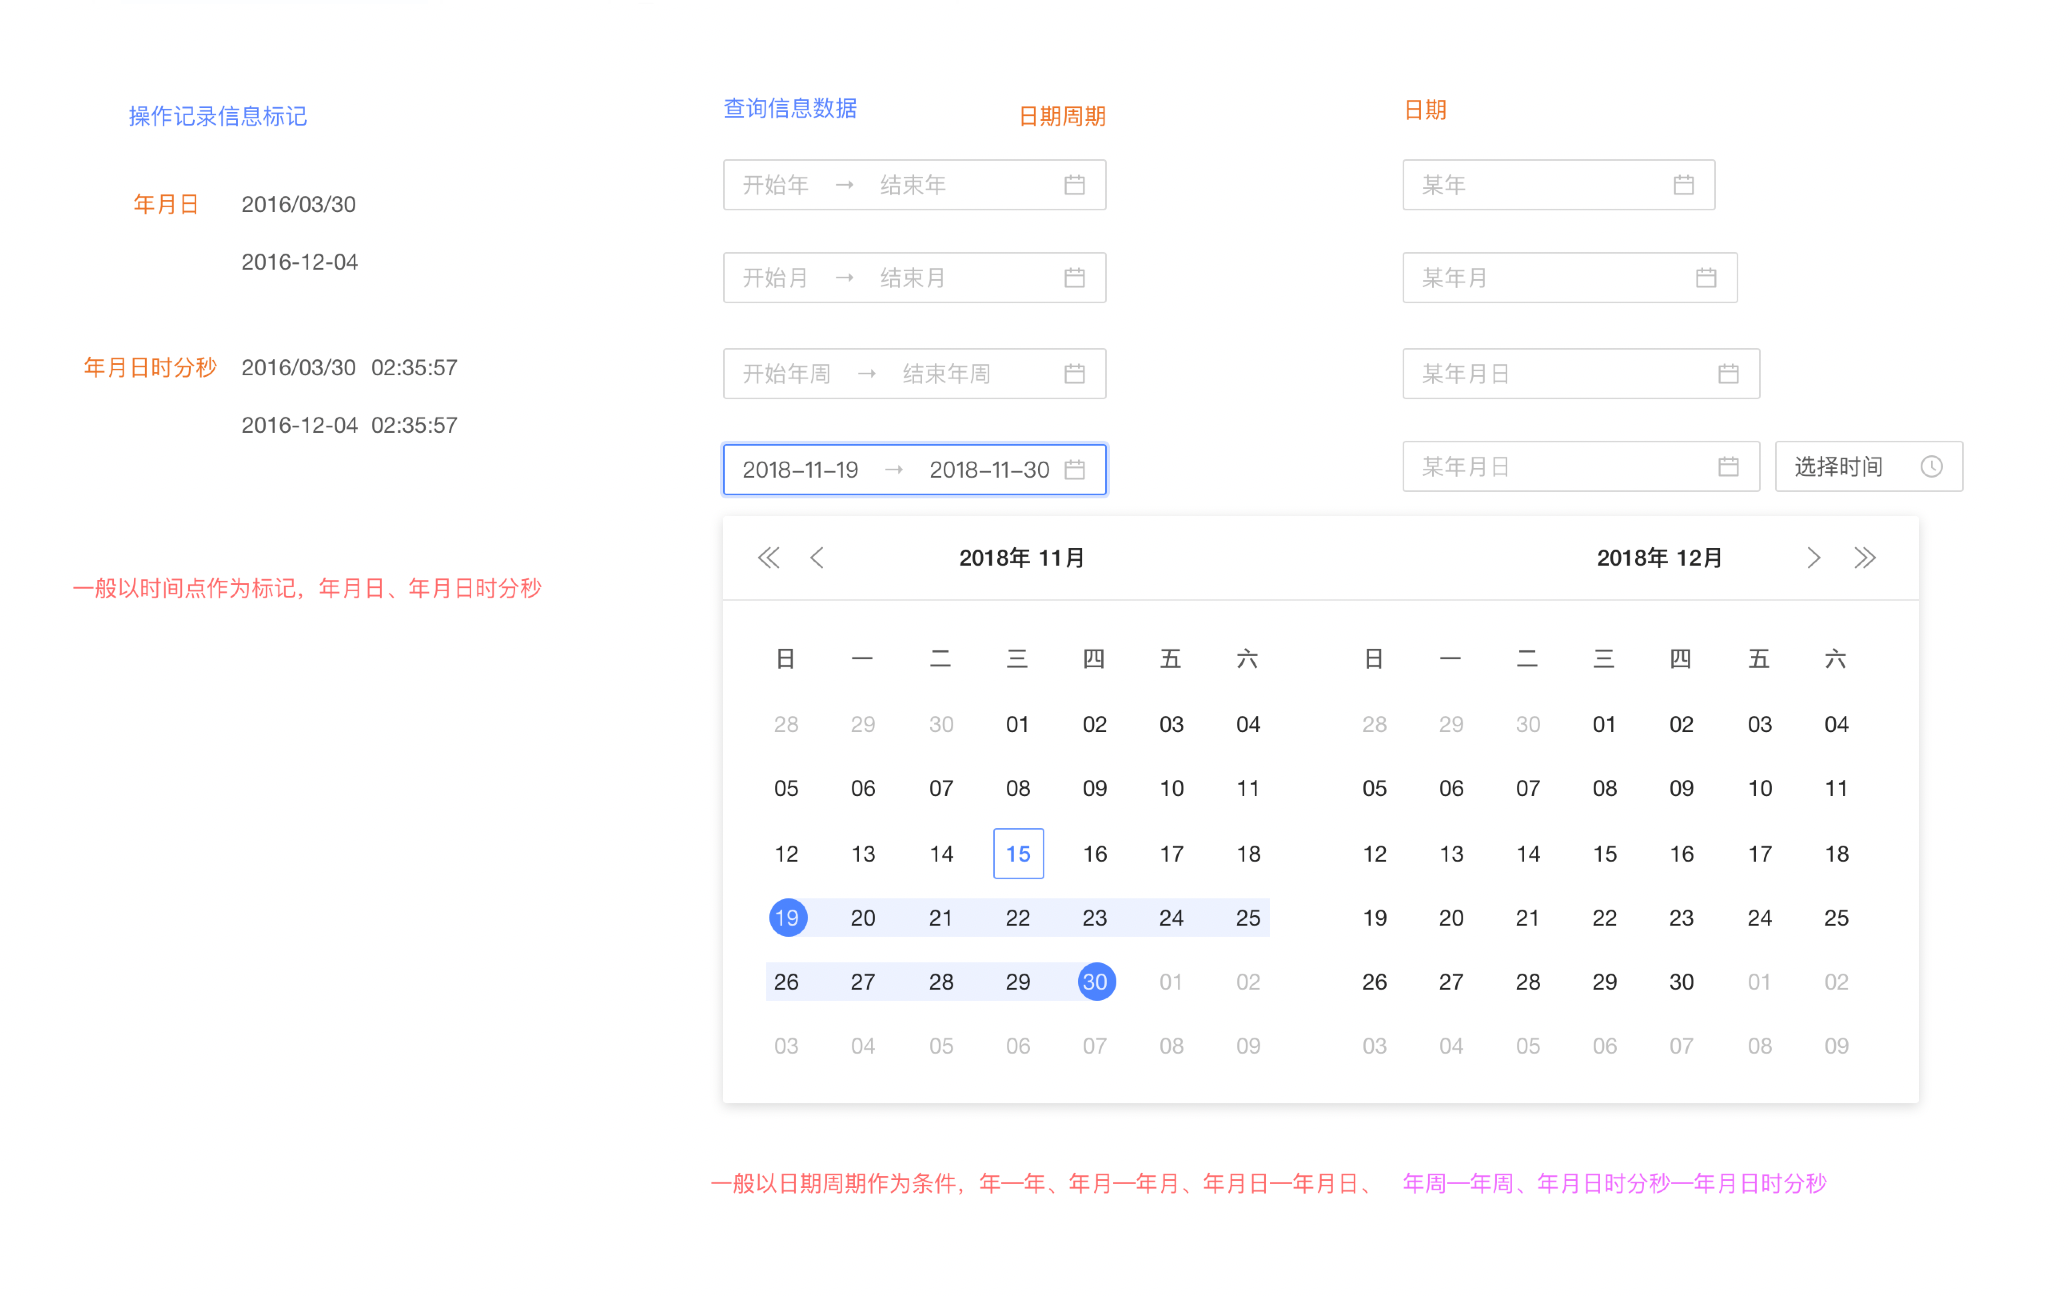This screenshot has height=1296, width=2072.
Task: Select today's date 15 in November
Action: pyautogui.click(x=1018, y=854)
